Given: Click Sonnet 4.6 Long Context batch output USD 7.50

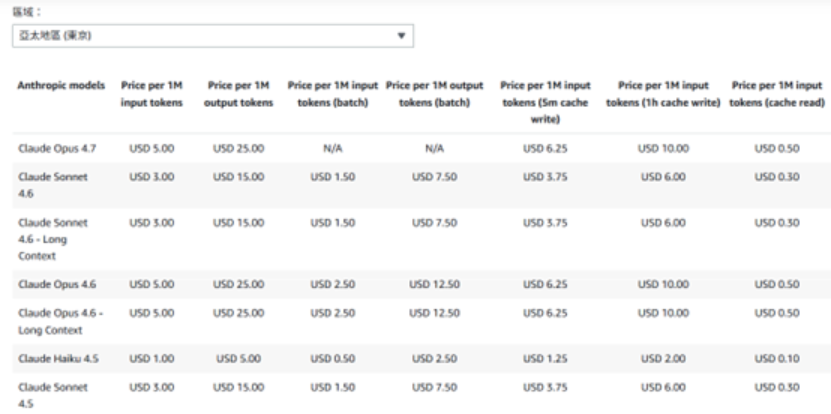Looking at the screenshot, I should tap(435, 223).
